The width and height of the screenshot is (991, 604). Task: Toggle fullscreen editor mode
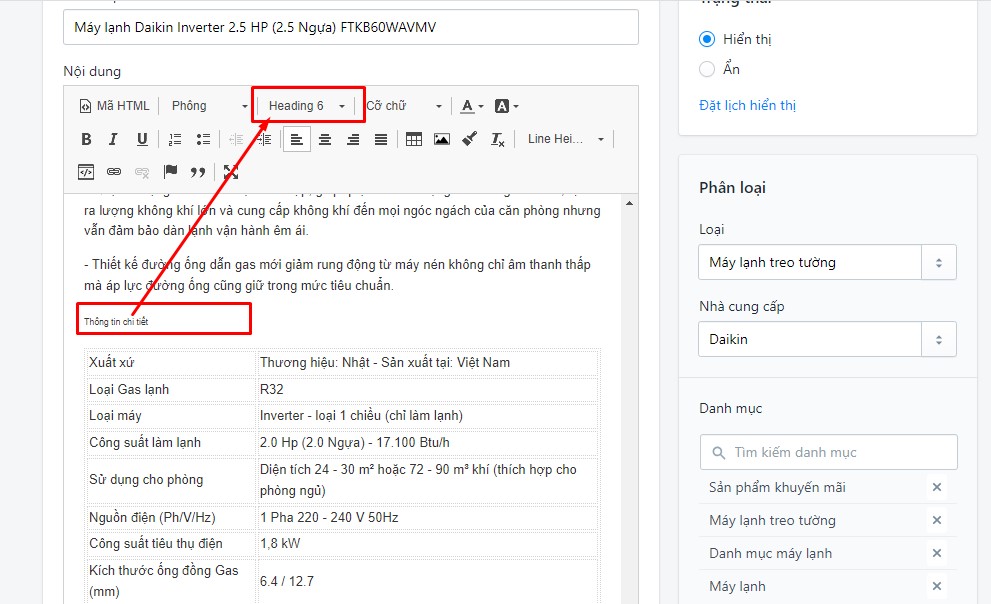pyautogui.click(x=231, y=172)
